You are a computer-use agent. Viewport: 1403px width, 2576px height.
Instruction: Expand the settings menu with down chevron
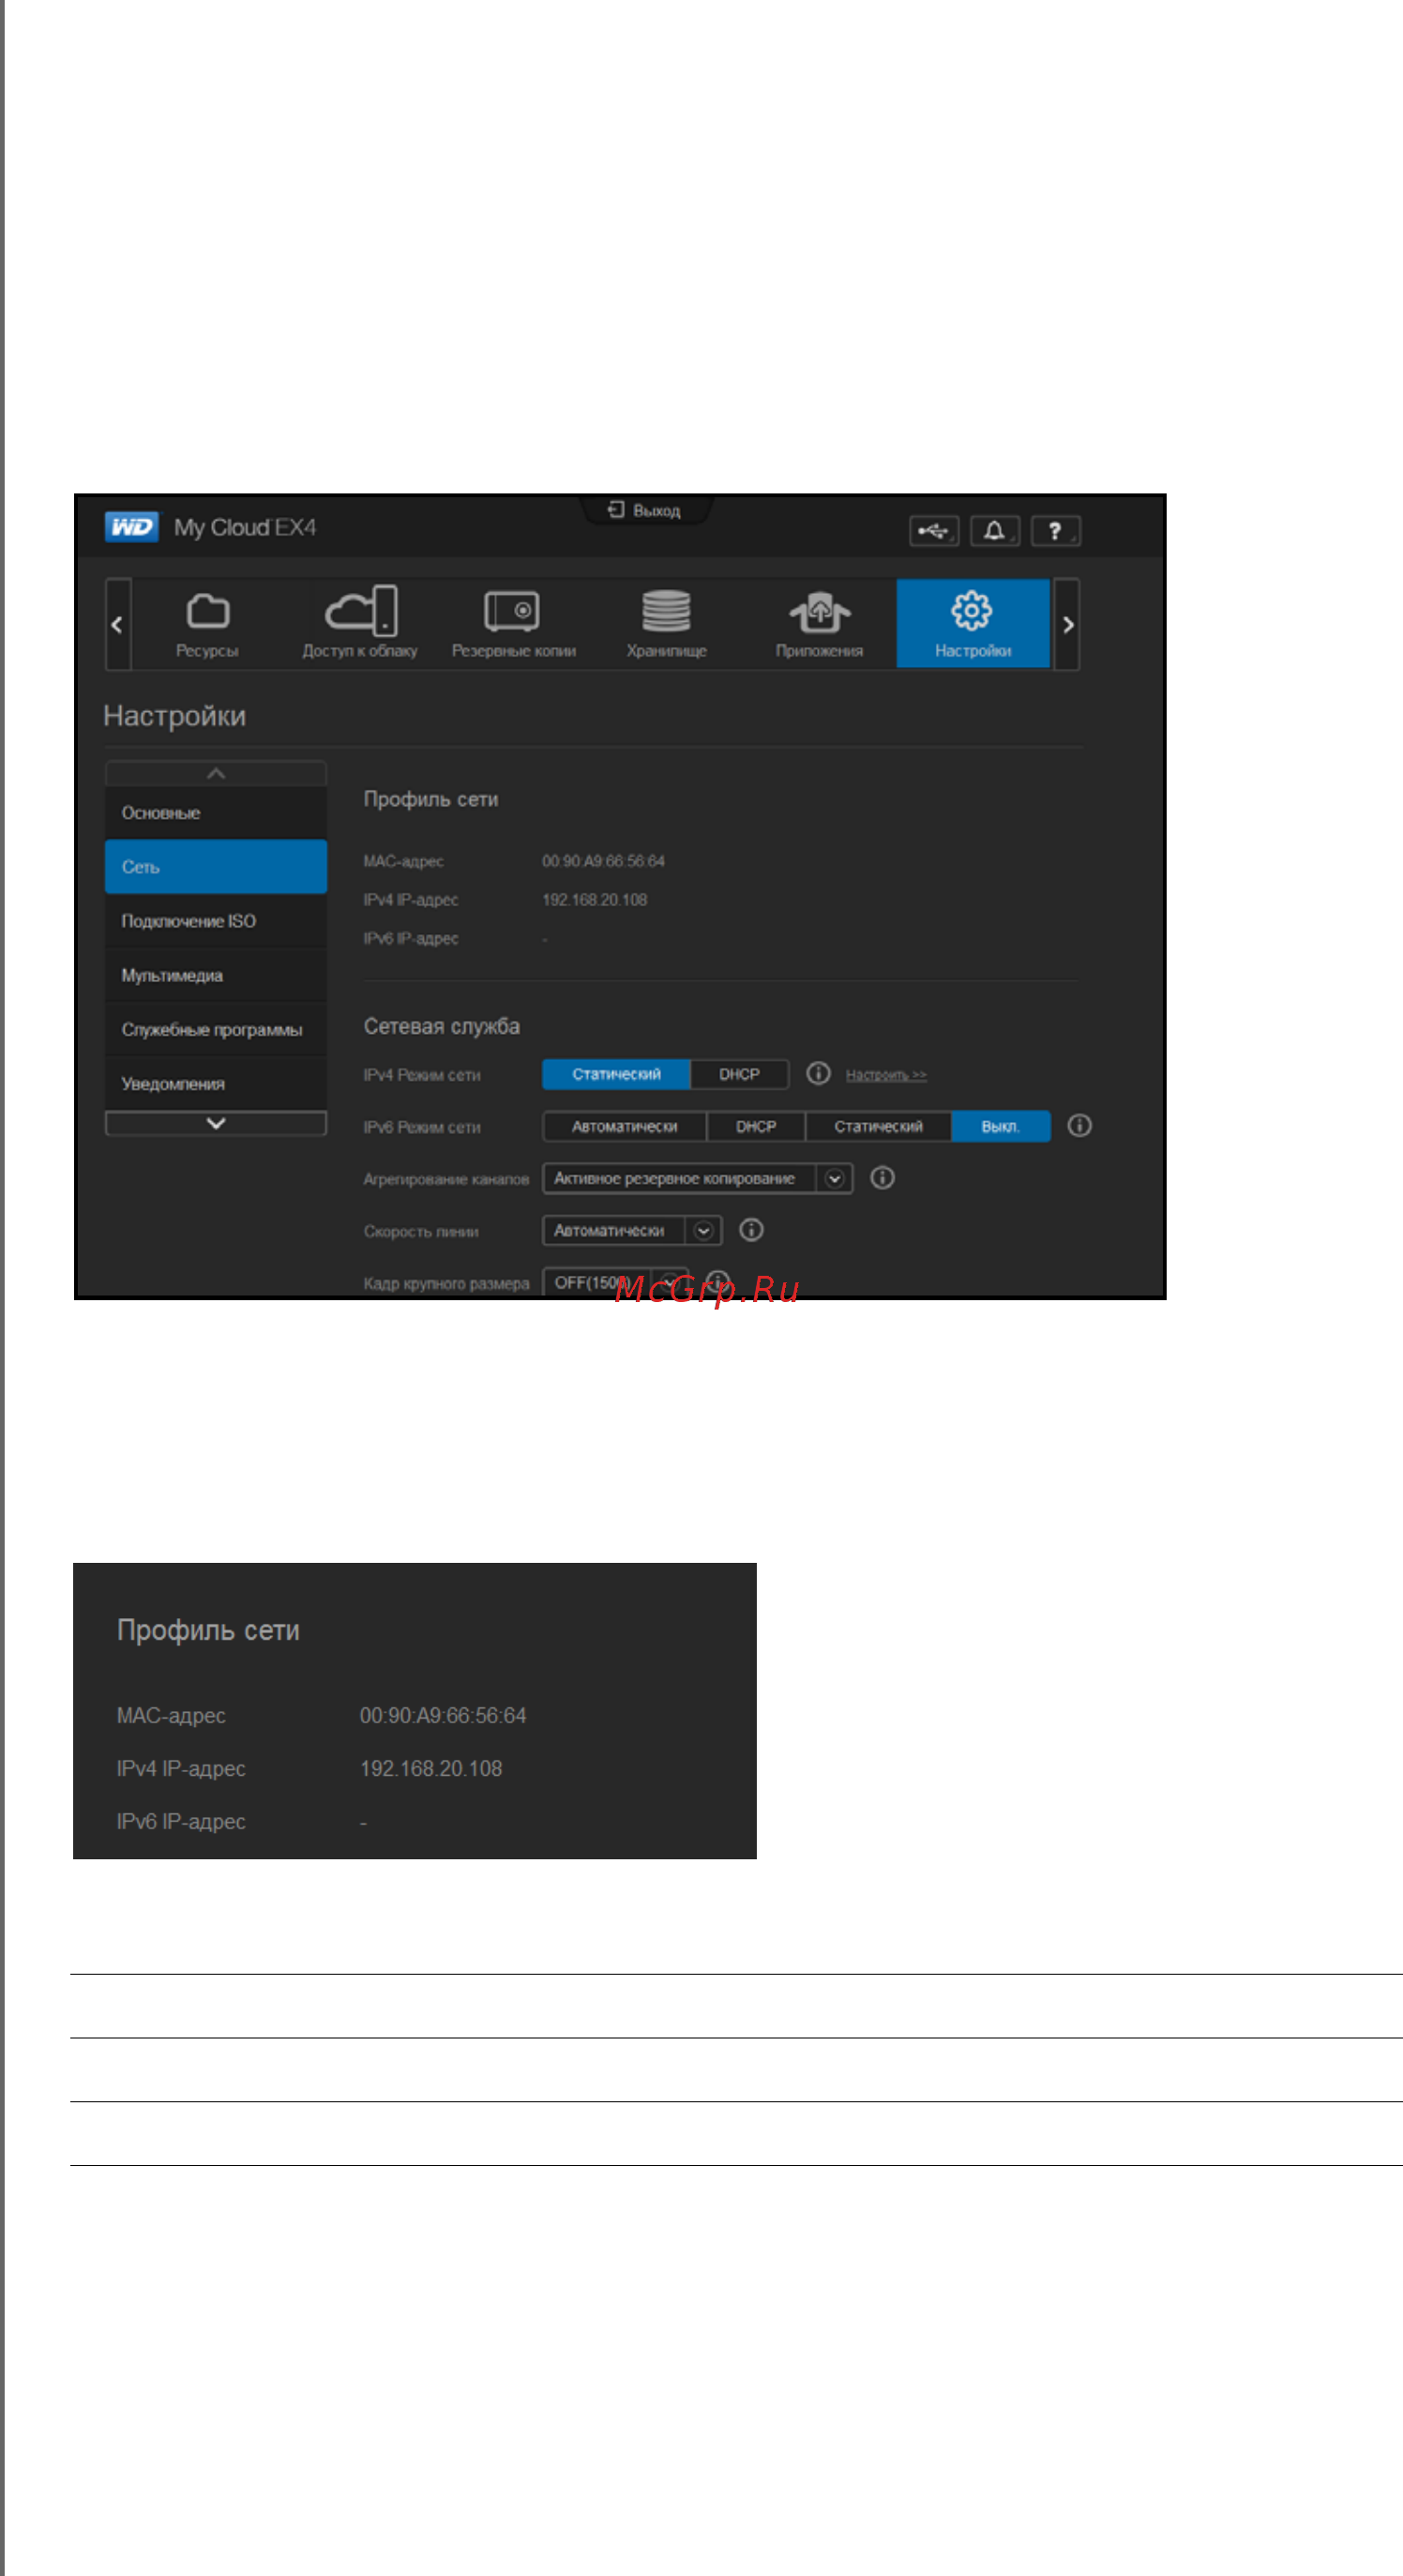pyautogui.click(x=216, y=1123)
